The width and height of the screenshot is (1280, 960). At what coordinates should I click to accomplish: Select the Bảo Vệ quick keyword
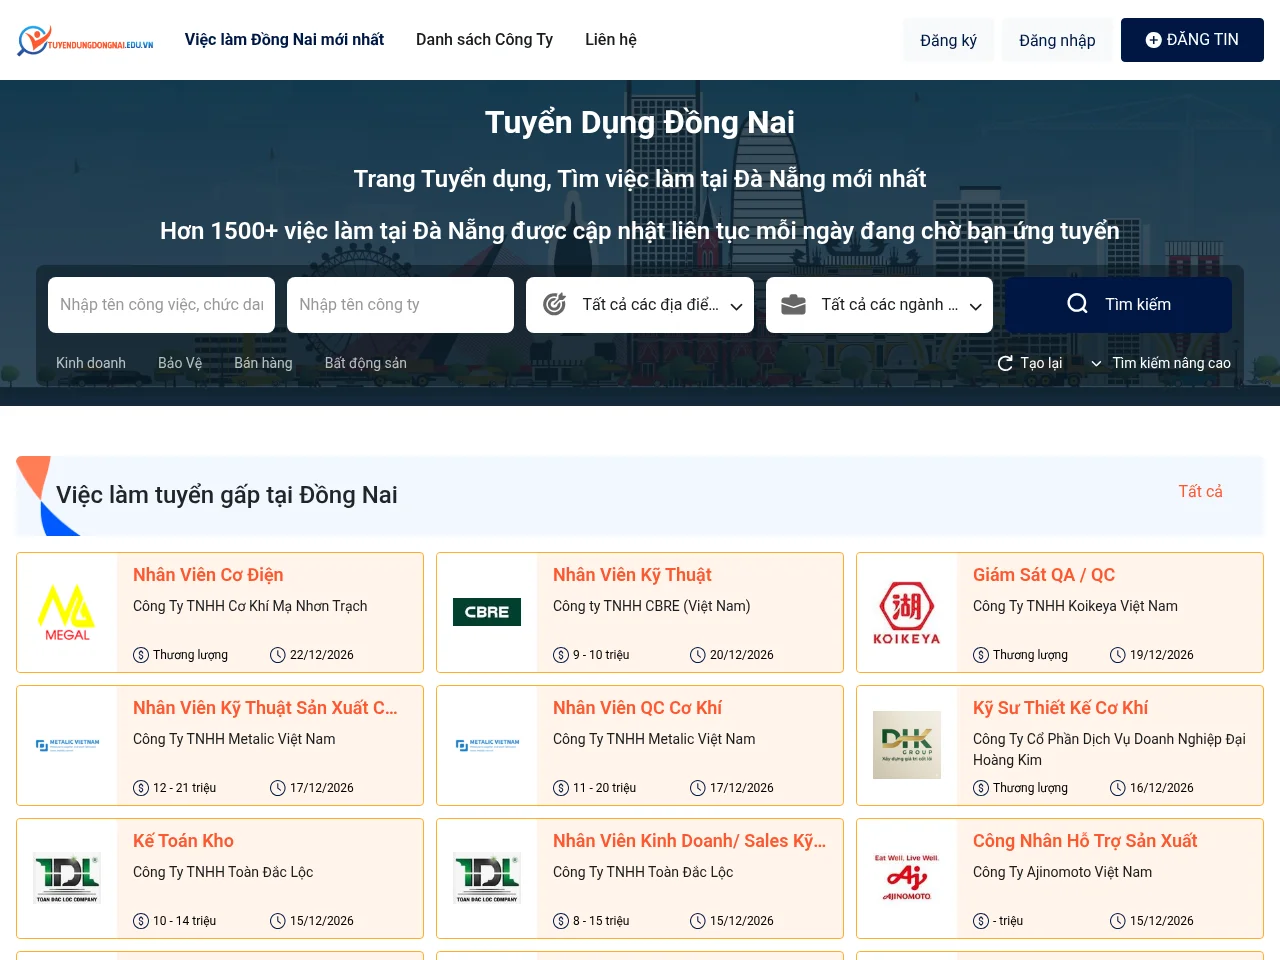180,363
